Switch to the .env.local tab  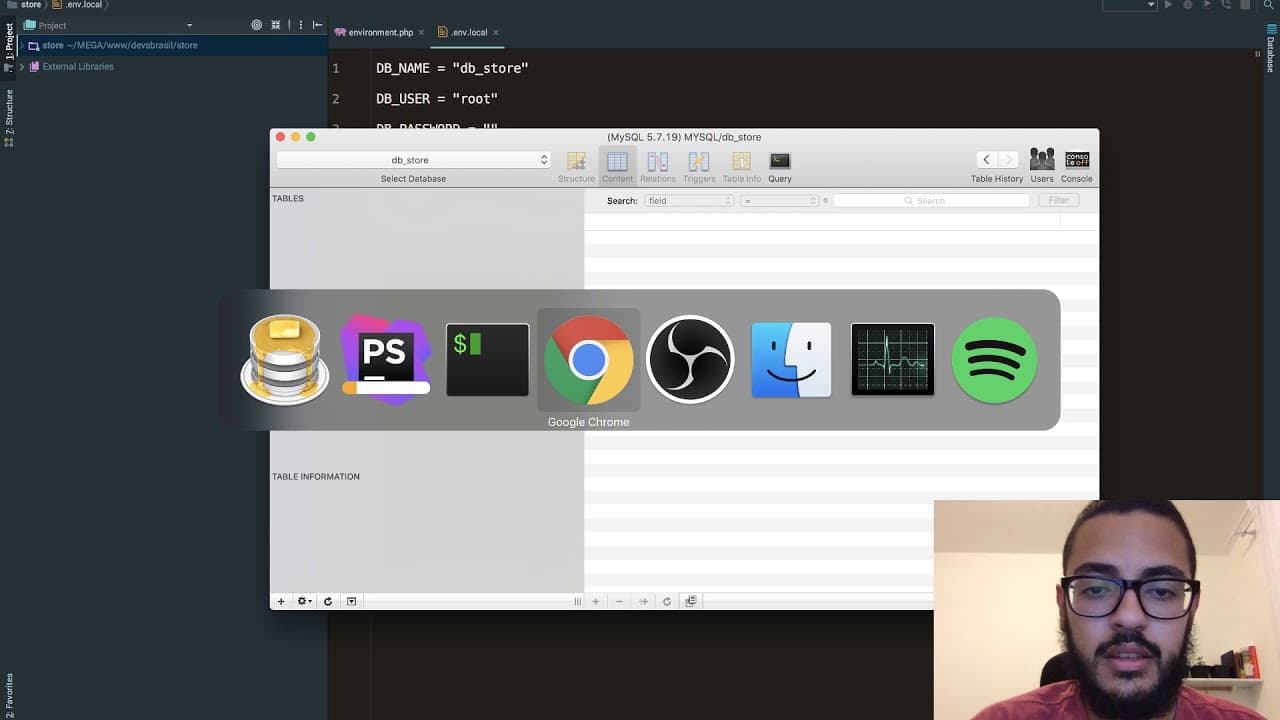(469, 32)
